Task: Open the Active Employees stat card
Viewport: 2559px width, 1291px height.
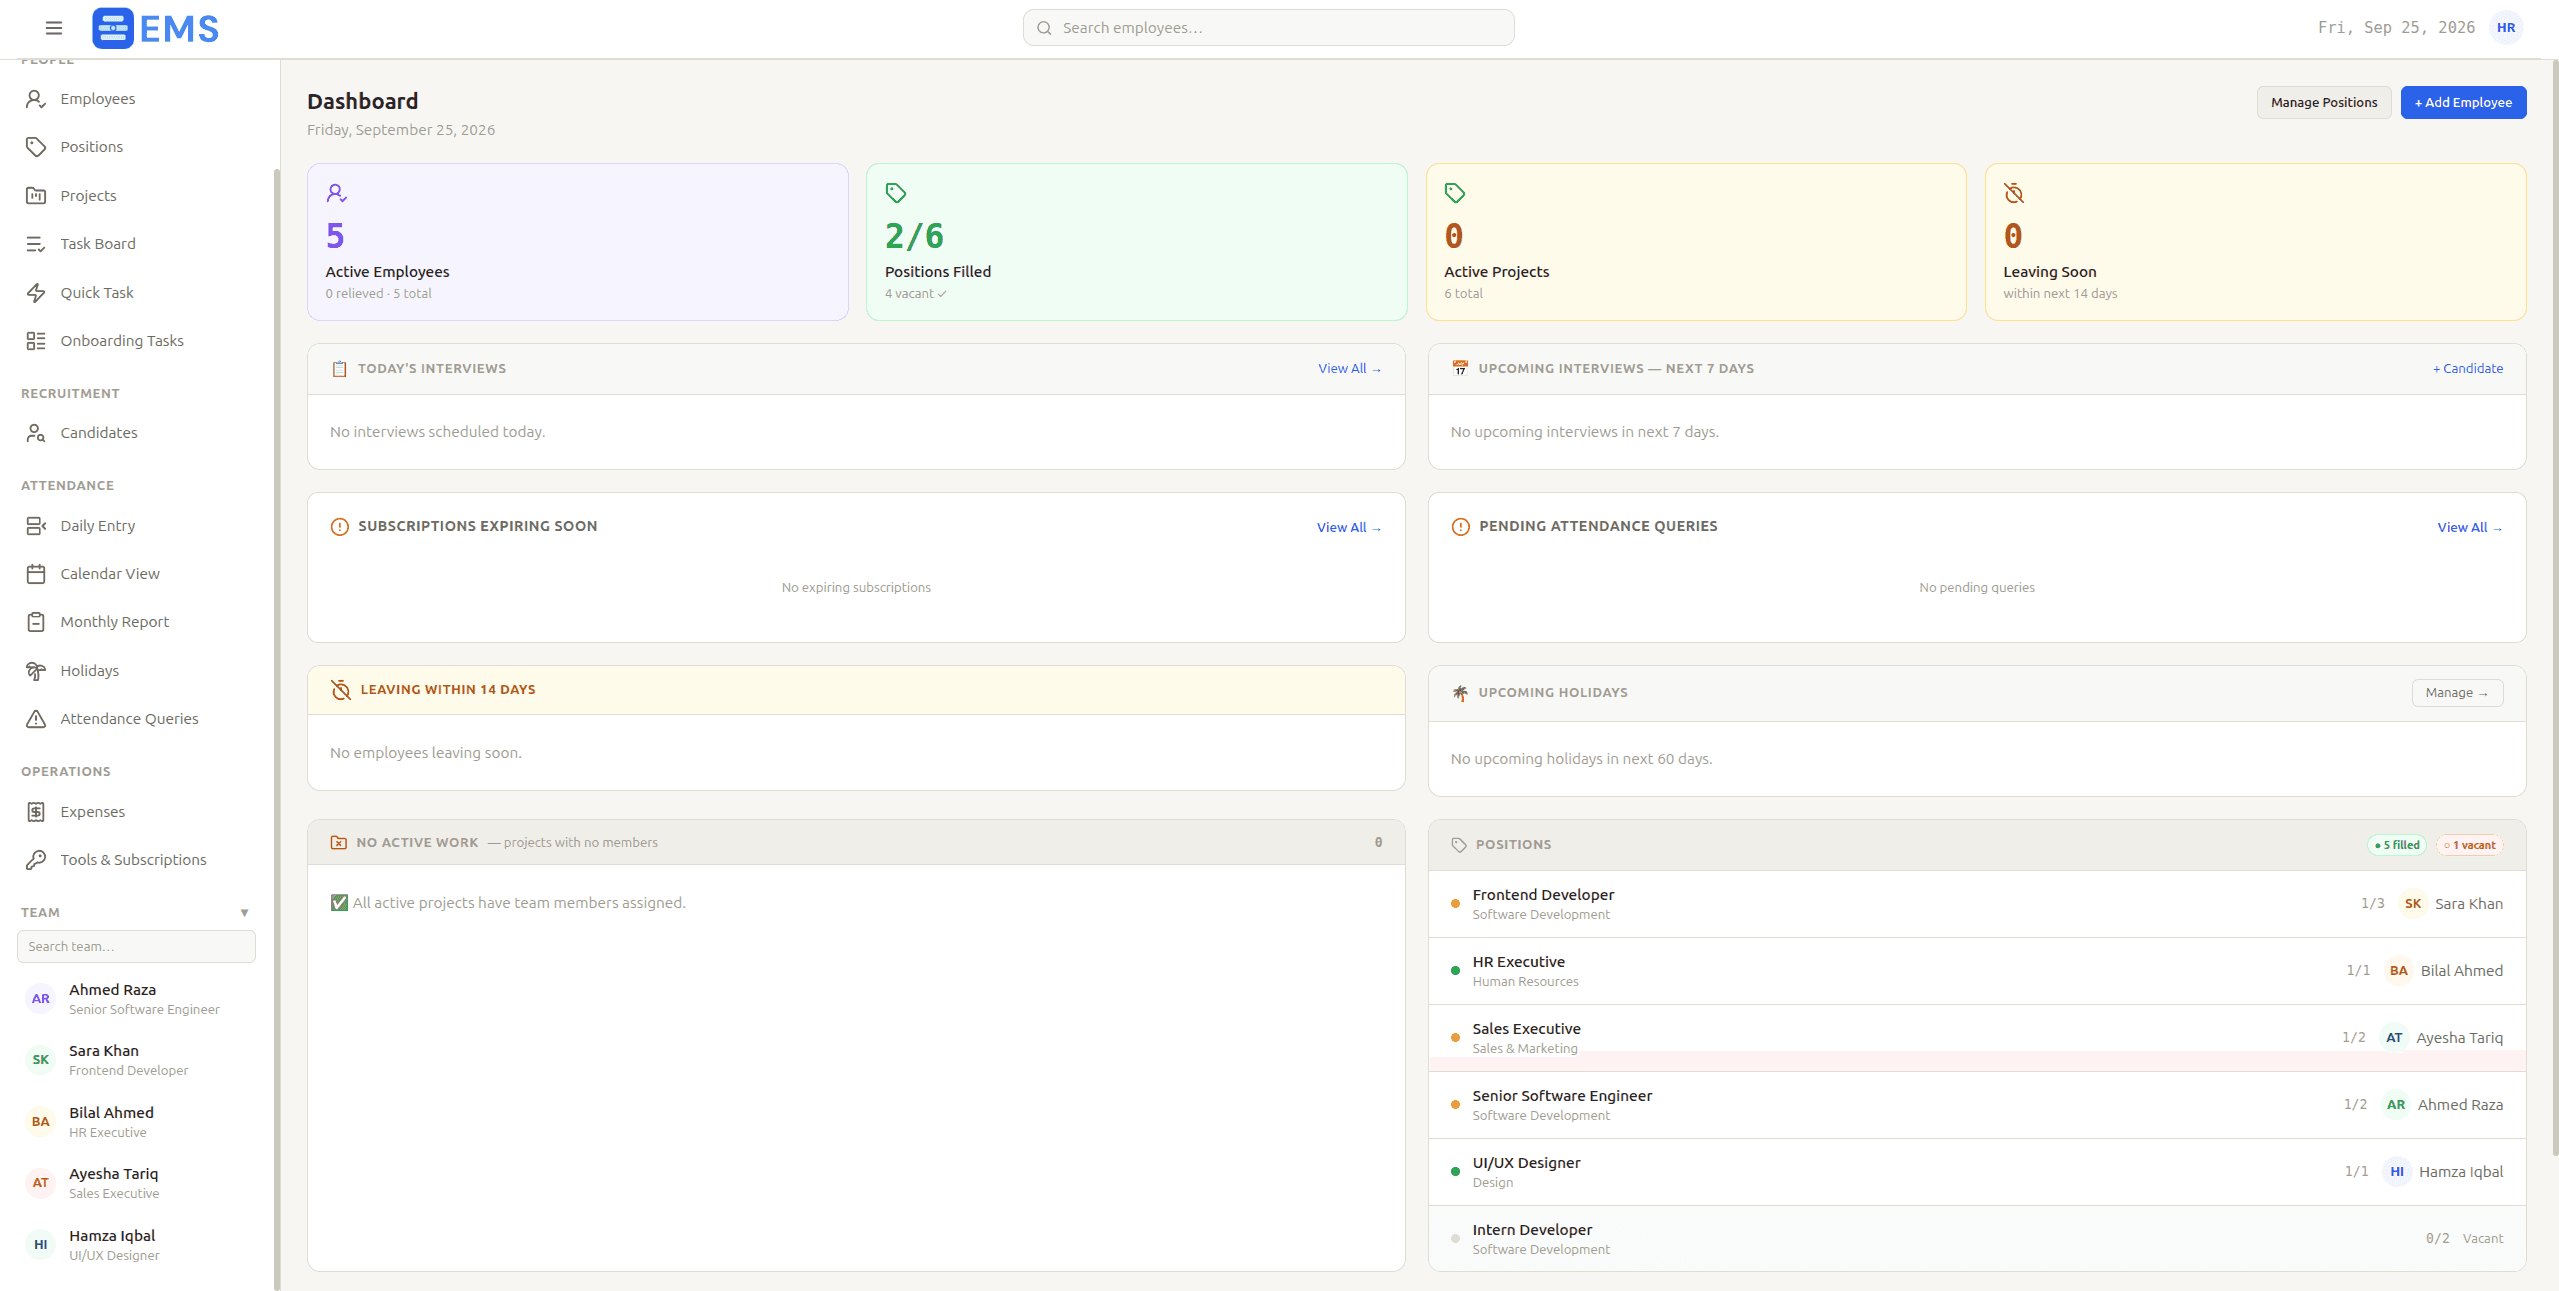Action: click(x=577, y=242)
